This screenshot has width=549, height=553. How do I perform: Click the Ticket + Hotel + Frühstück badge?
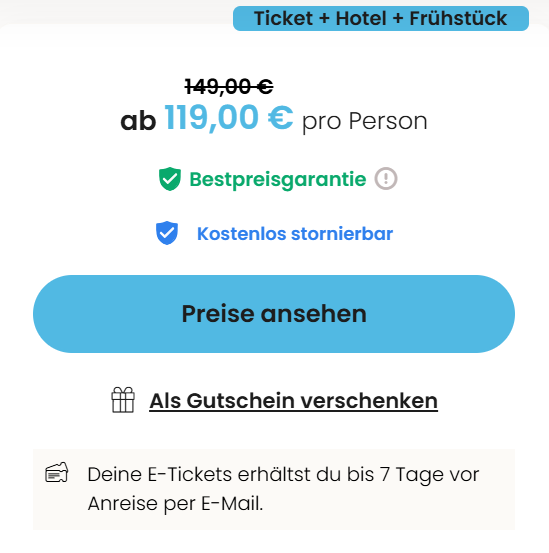[x=381, y=18]
